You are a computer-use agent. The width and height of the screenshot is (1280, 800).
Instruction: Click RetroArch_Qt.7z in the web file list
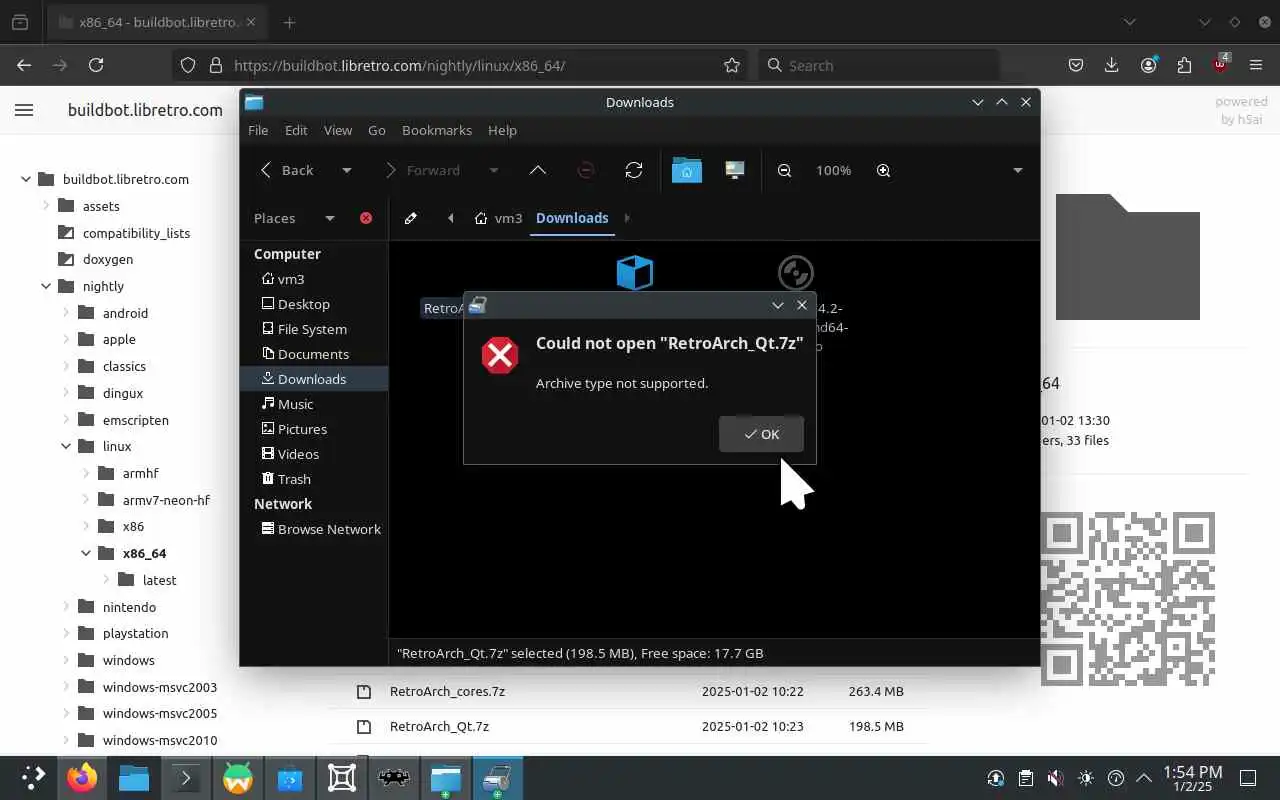point(439,726)
